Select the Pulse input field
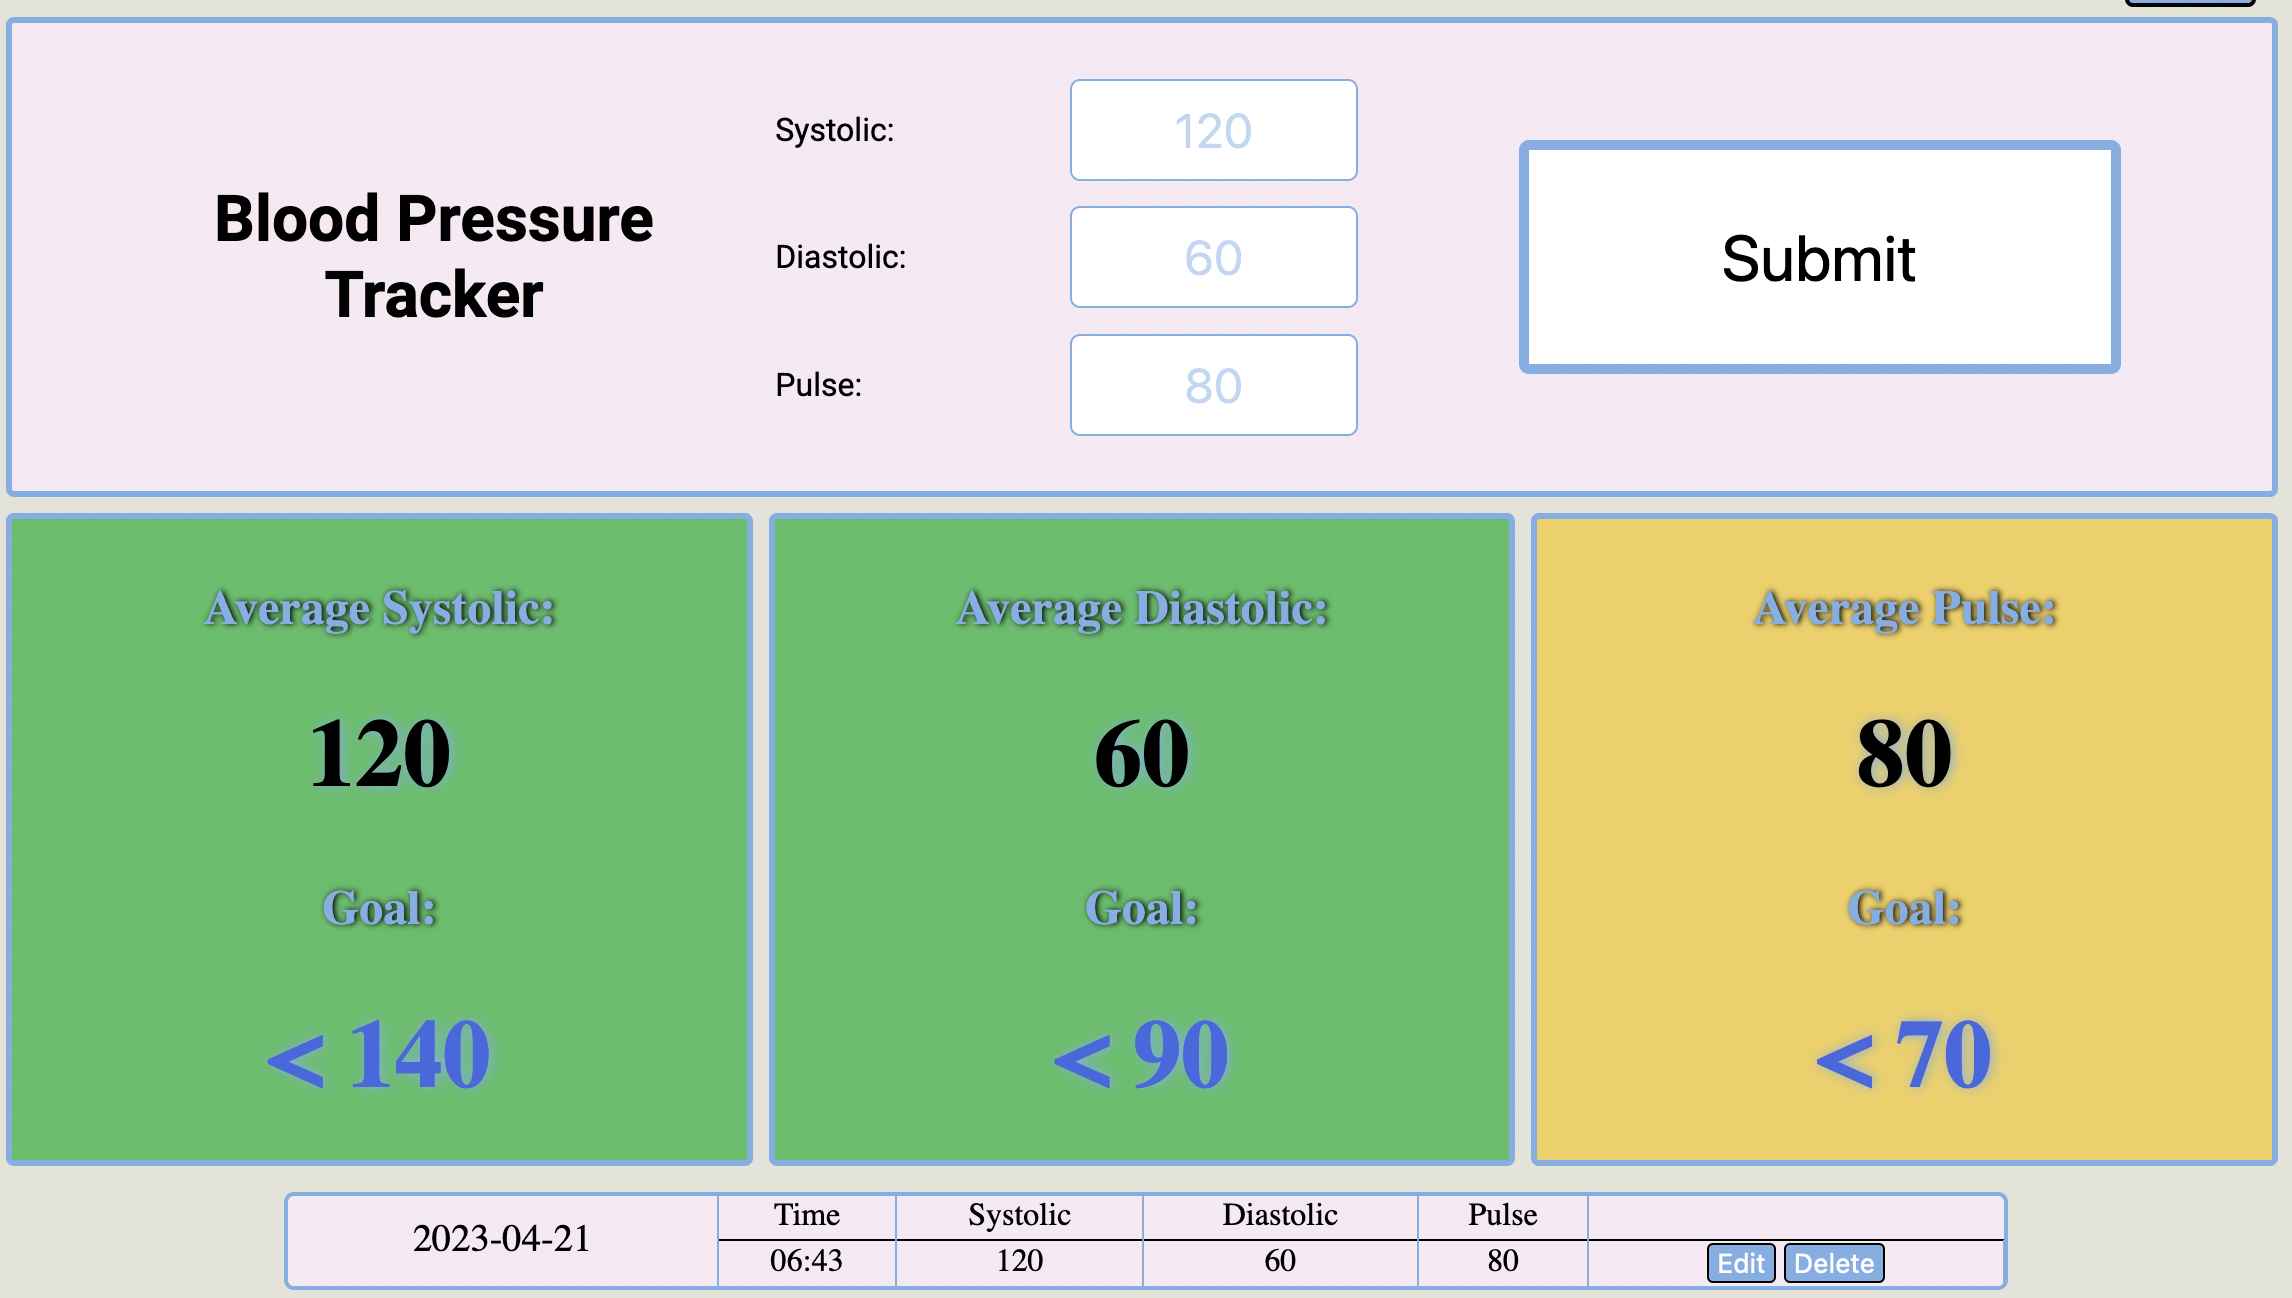Screen dimensions: 2292x1298 point(1213,385)
